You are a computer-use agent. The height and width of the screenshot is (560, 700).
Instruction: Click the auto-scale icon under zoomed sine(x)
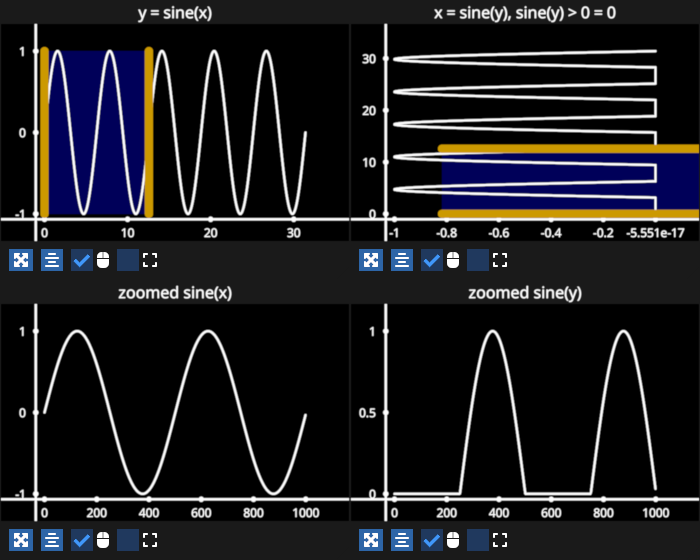pos(21,540)
